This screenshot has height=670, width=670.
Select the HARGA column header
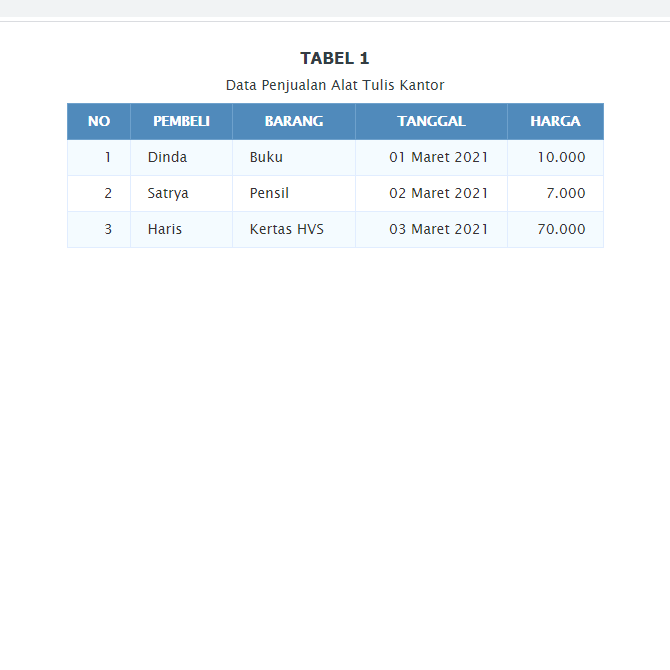tap(555, 121)
